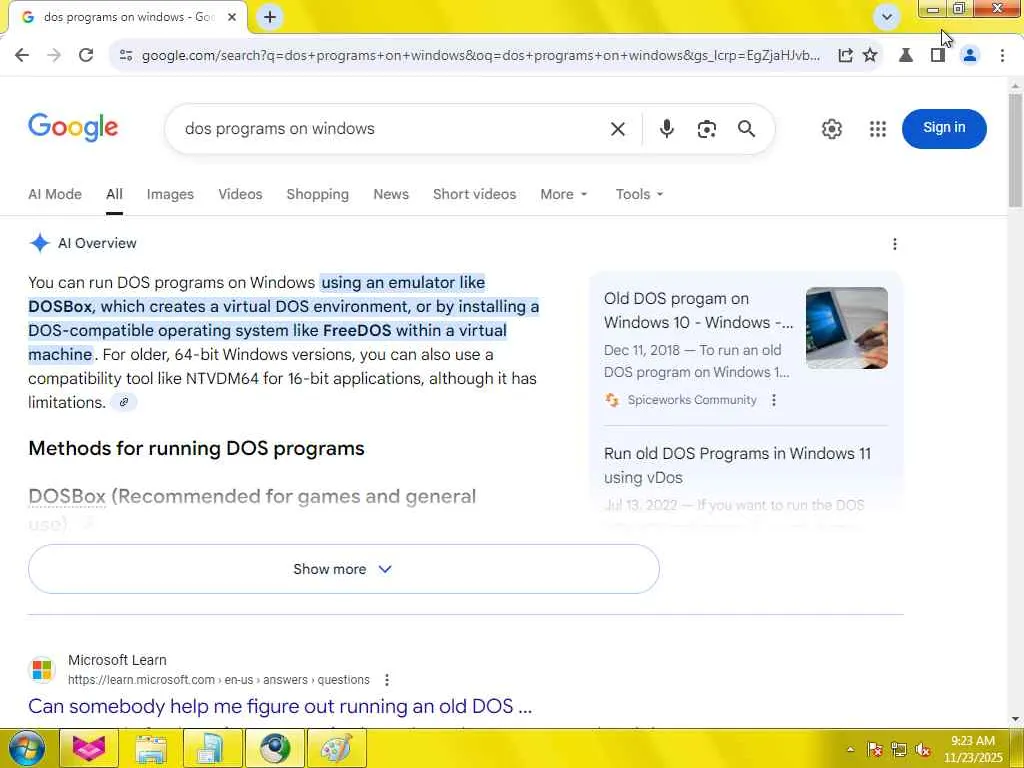
Task: Open the Windows Start orb
Action: tap(27, 748)
